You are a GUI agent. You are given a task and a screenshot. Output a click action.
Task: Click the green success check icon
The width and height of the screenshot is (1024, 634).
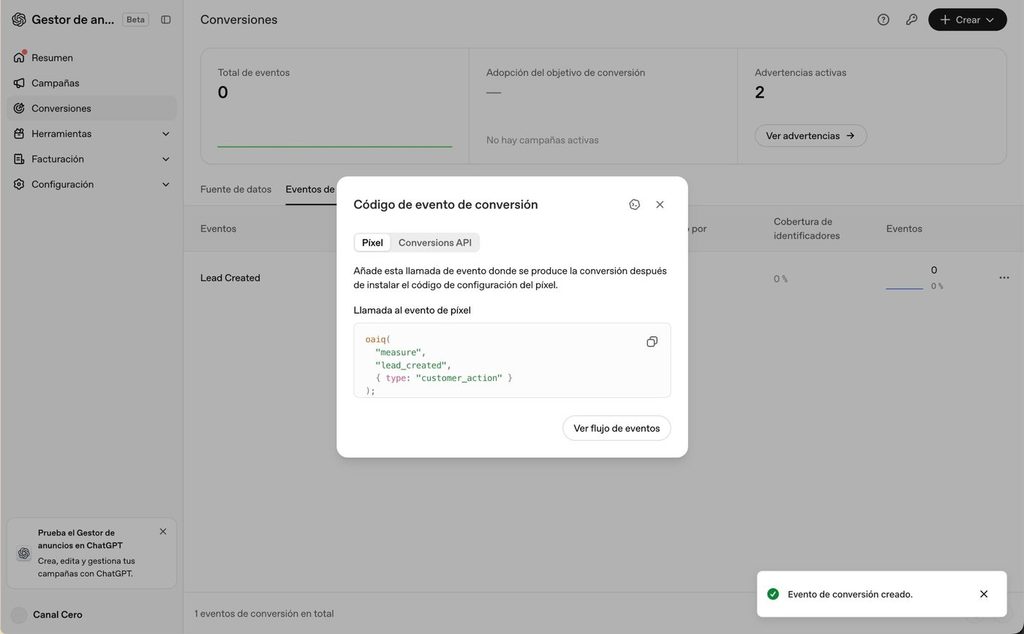click(773, 594)
